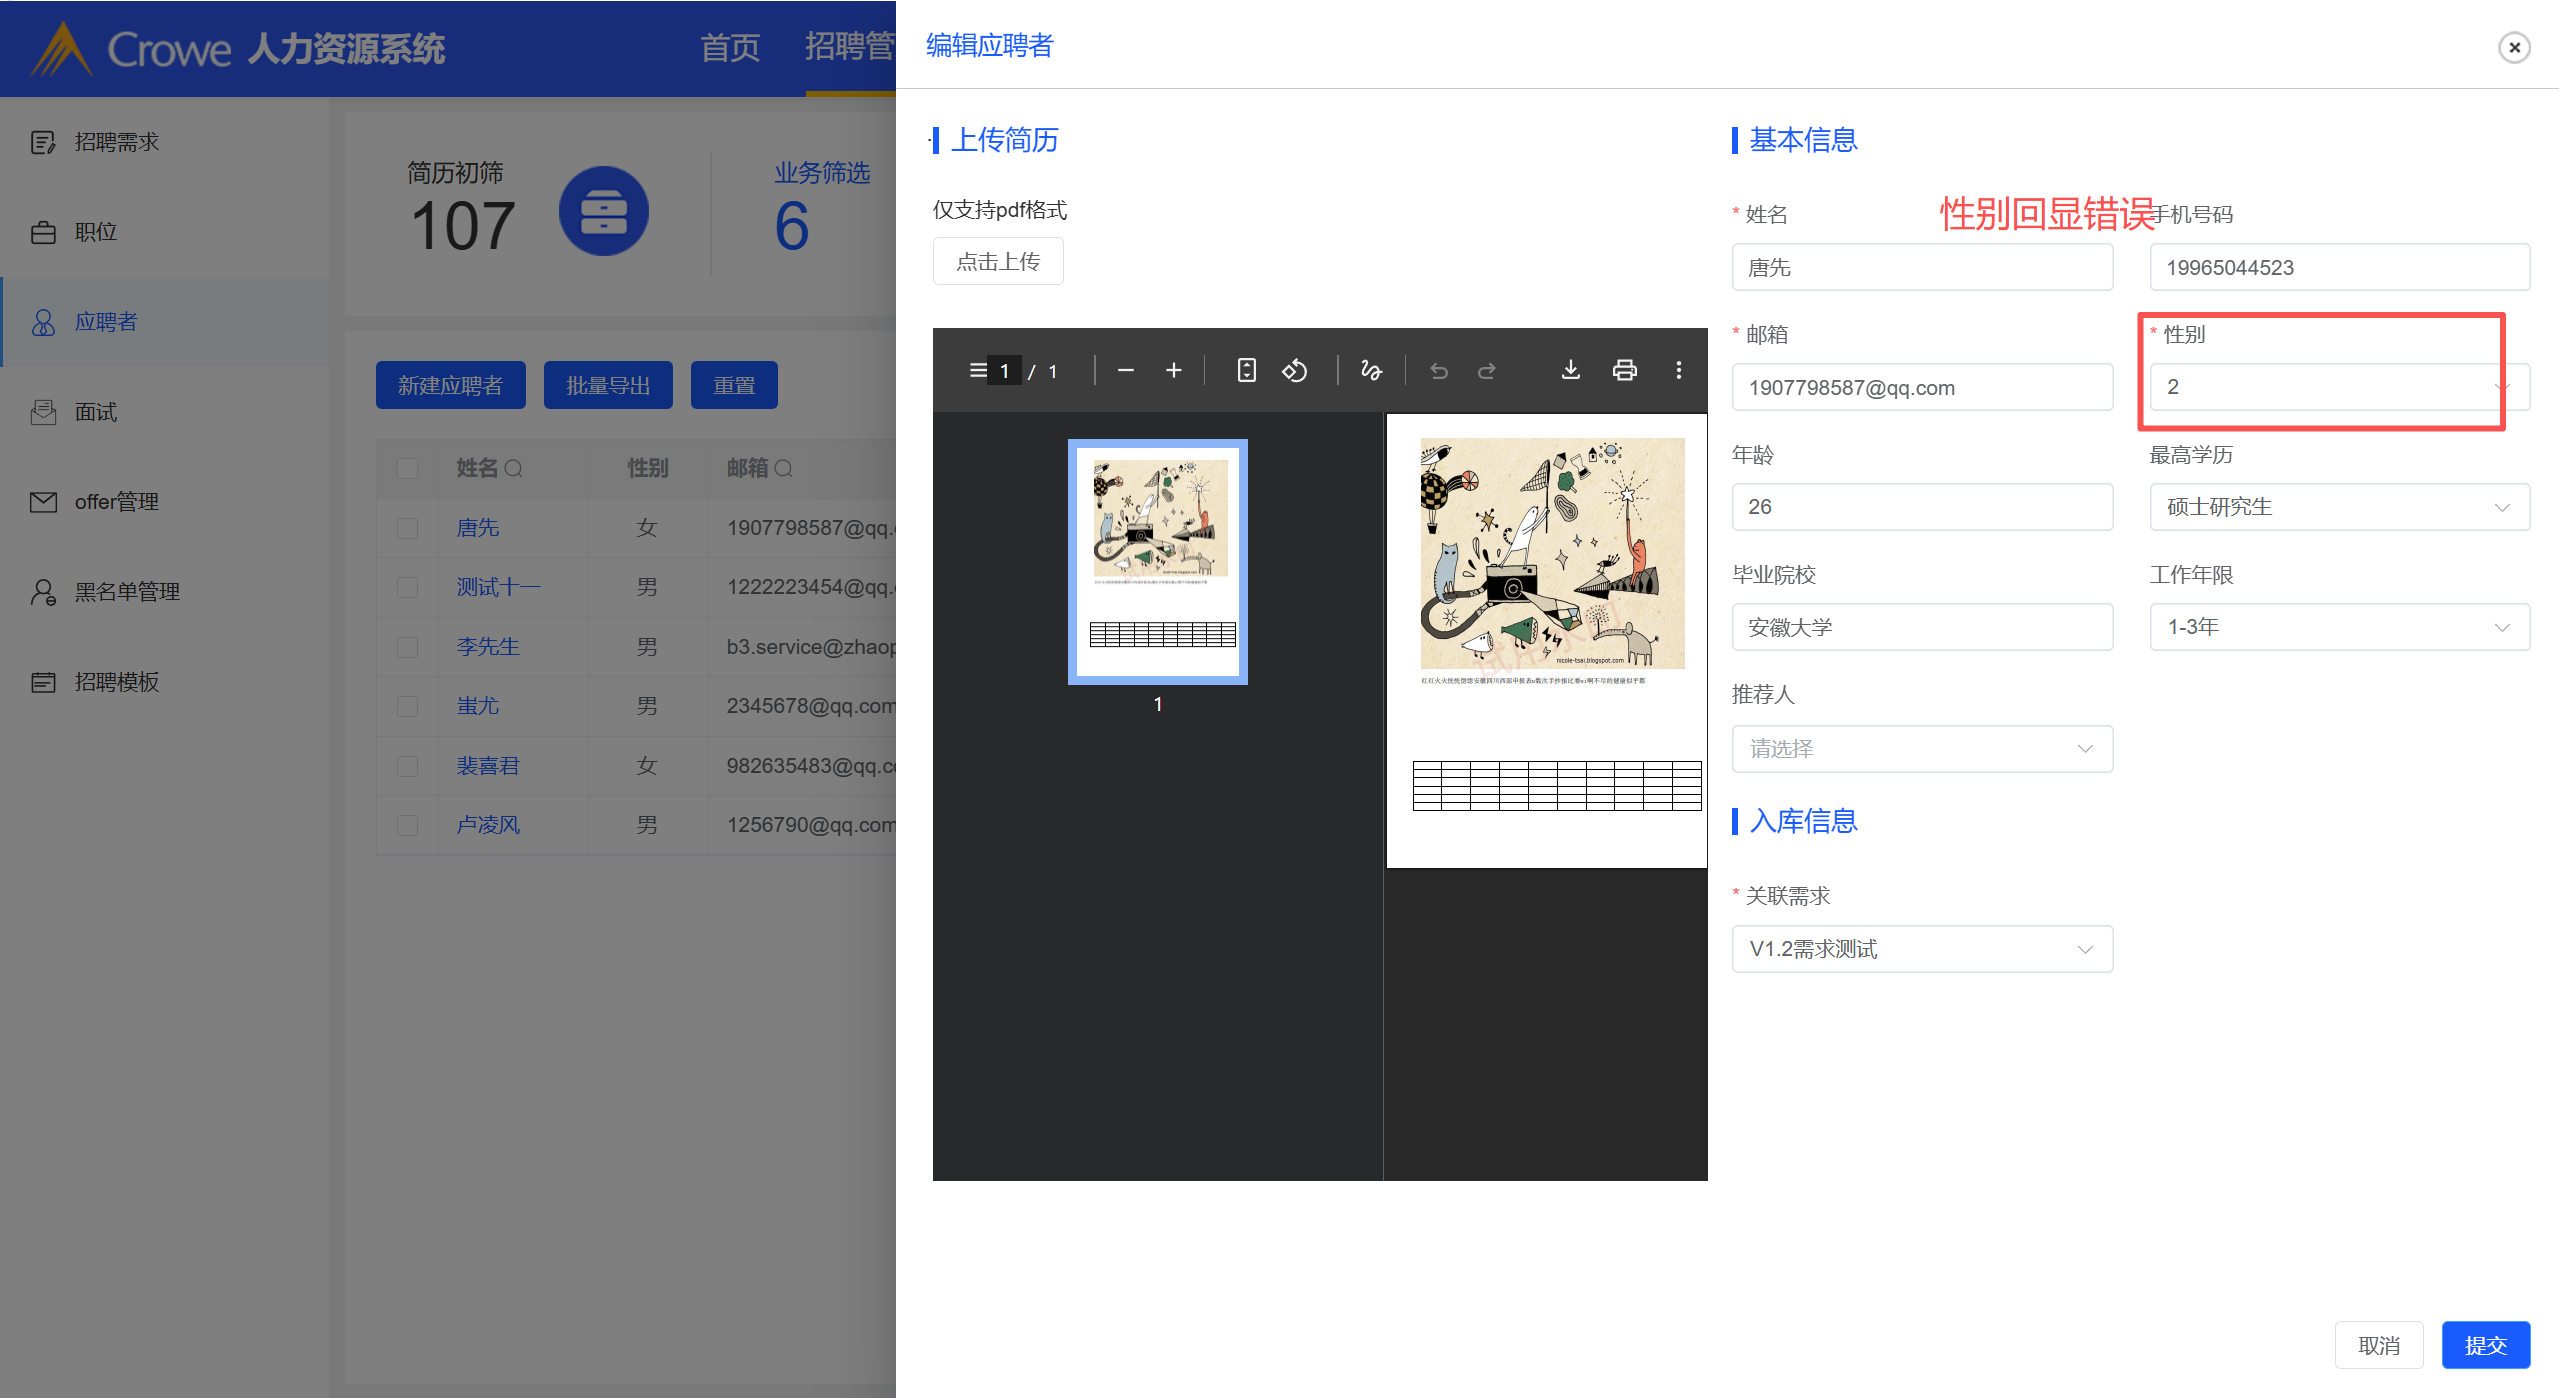Click the fit-to-page icon in PDF toolbar
Screen dimensions: 2559x1398
1245,371
